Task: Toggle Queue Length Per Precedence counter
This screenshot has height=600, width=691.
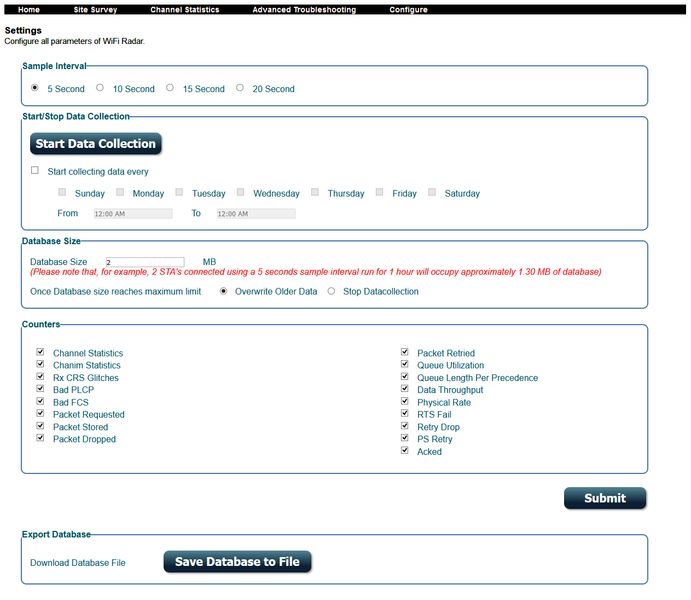Action: pos(405,376)
